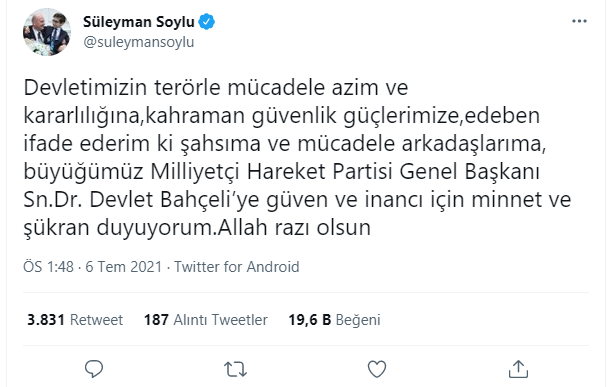Screen dimensions: 616x387
Task: Click the 187 quote tweets number
Action: [156, 320]
